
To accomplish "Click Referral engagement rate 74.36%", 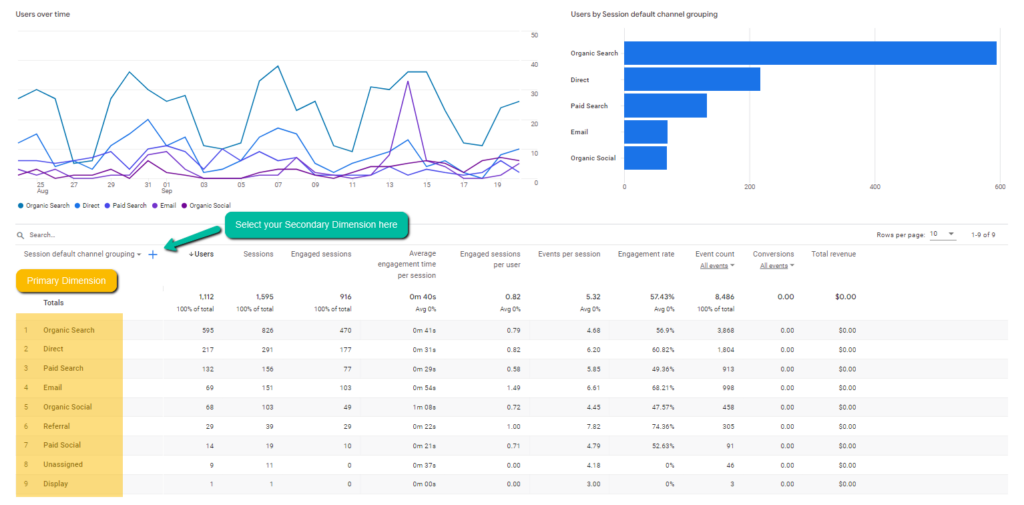I will (x=664, y=426).
